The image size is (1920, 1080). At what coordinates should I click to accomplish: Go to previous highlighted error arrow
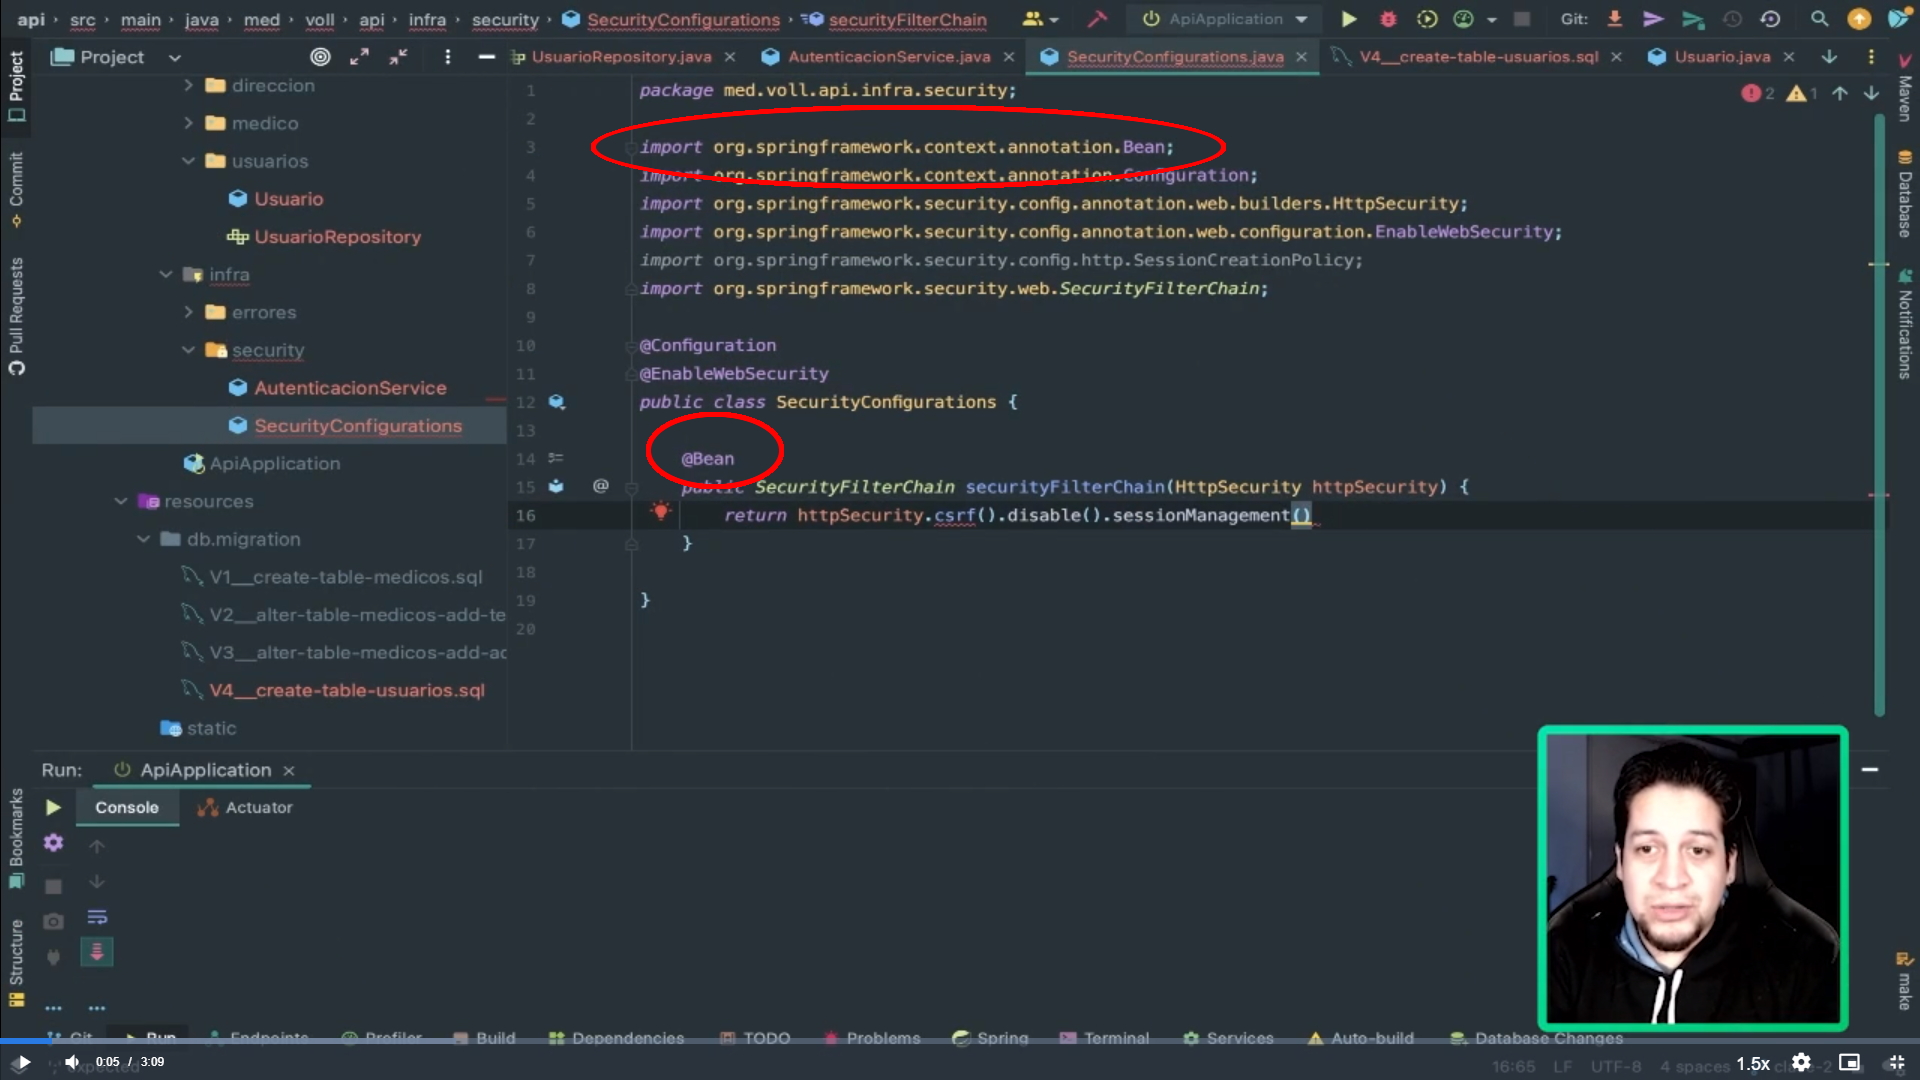(1840, 93)
